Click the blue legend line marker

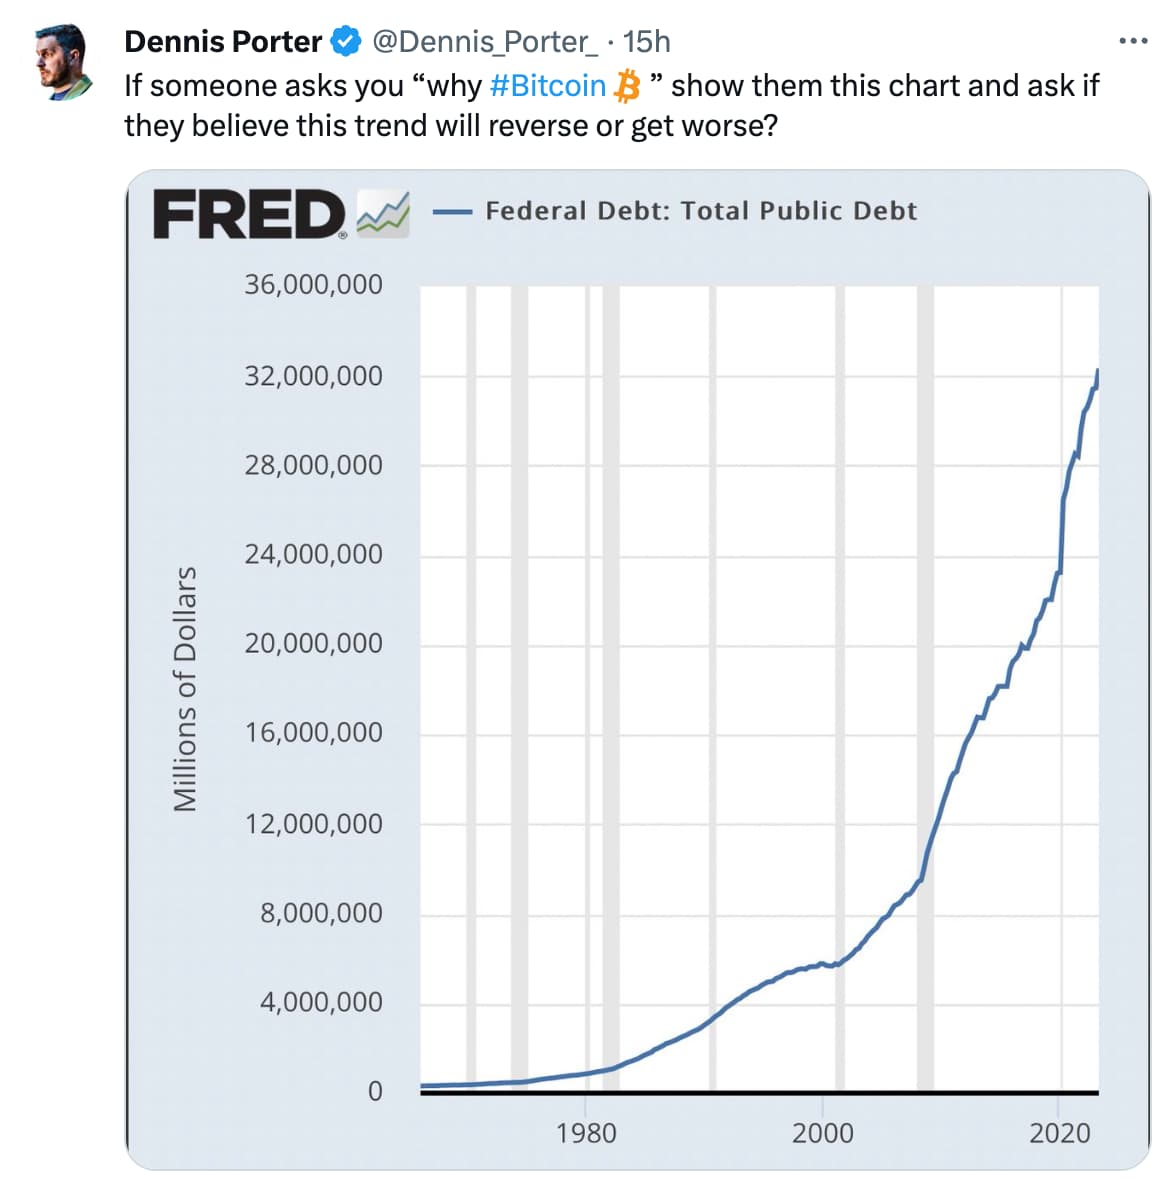tap(452, 212)
